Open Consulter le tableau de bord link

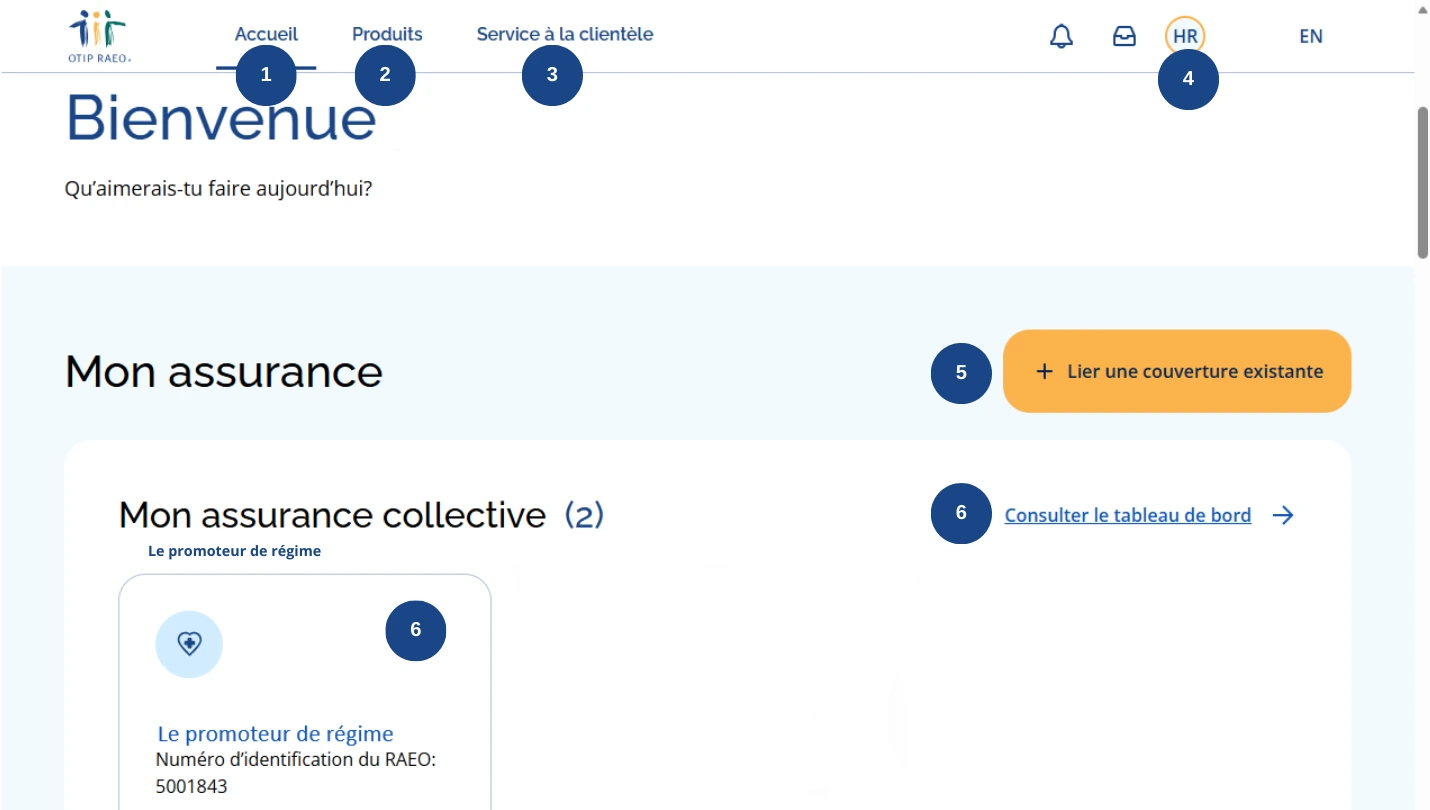pos(1128,515)
